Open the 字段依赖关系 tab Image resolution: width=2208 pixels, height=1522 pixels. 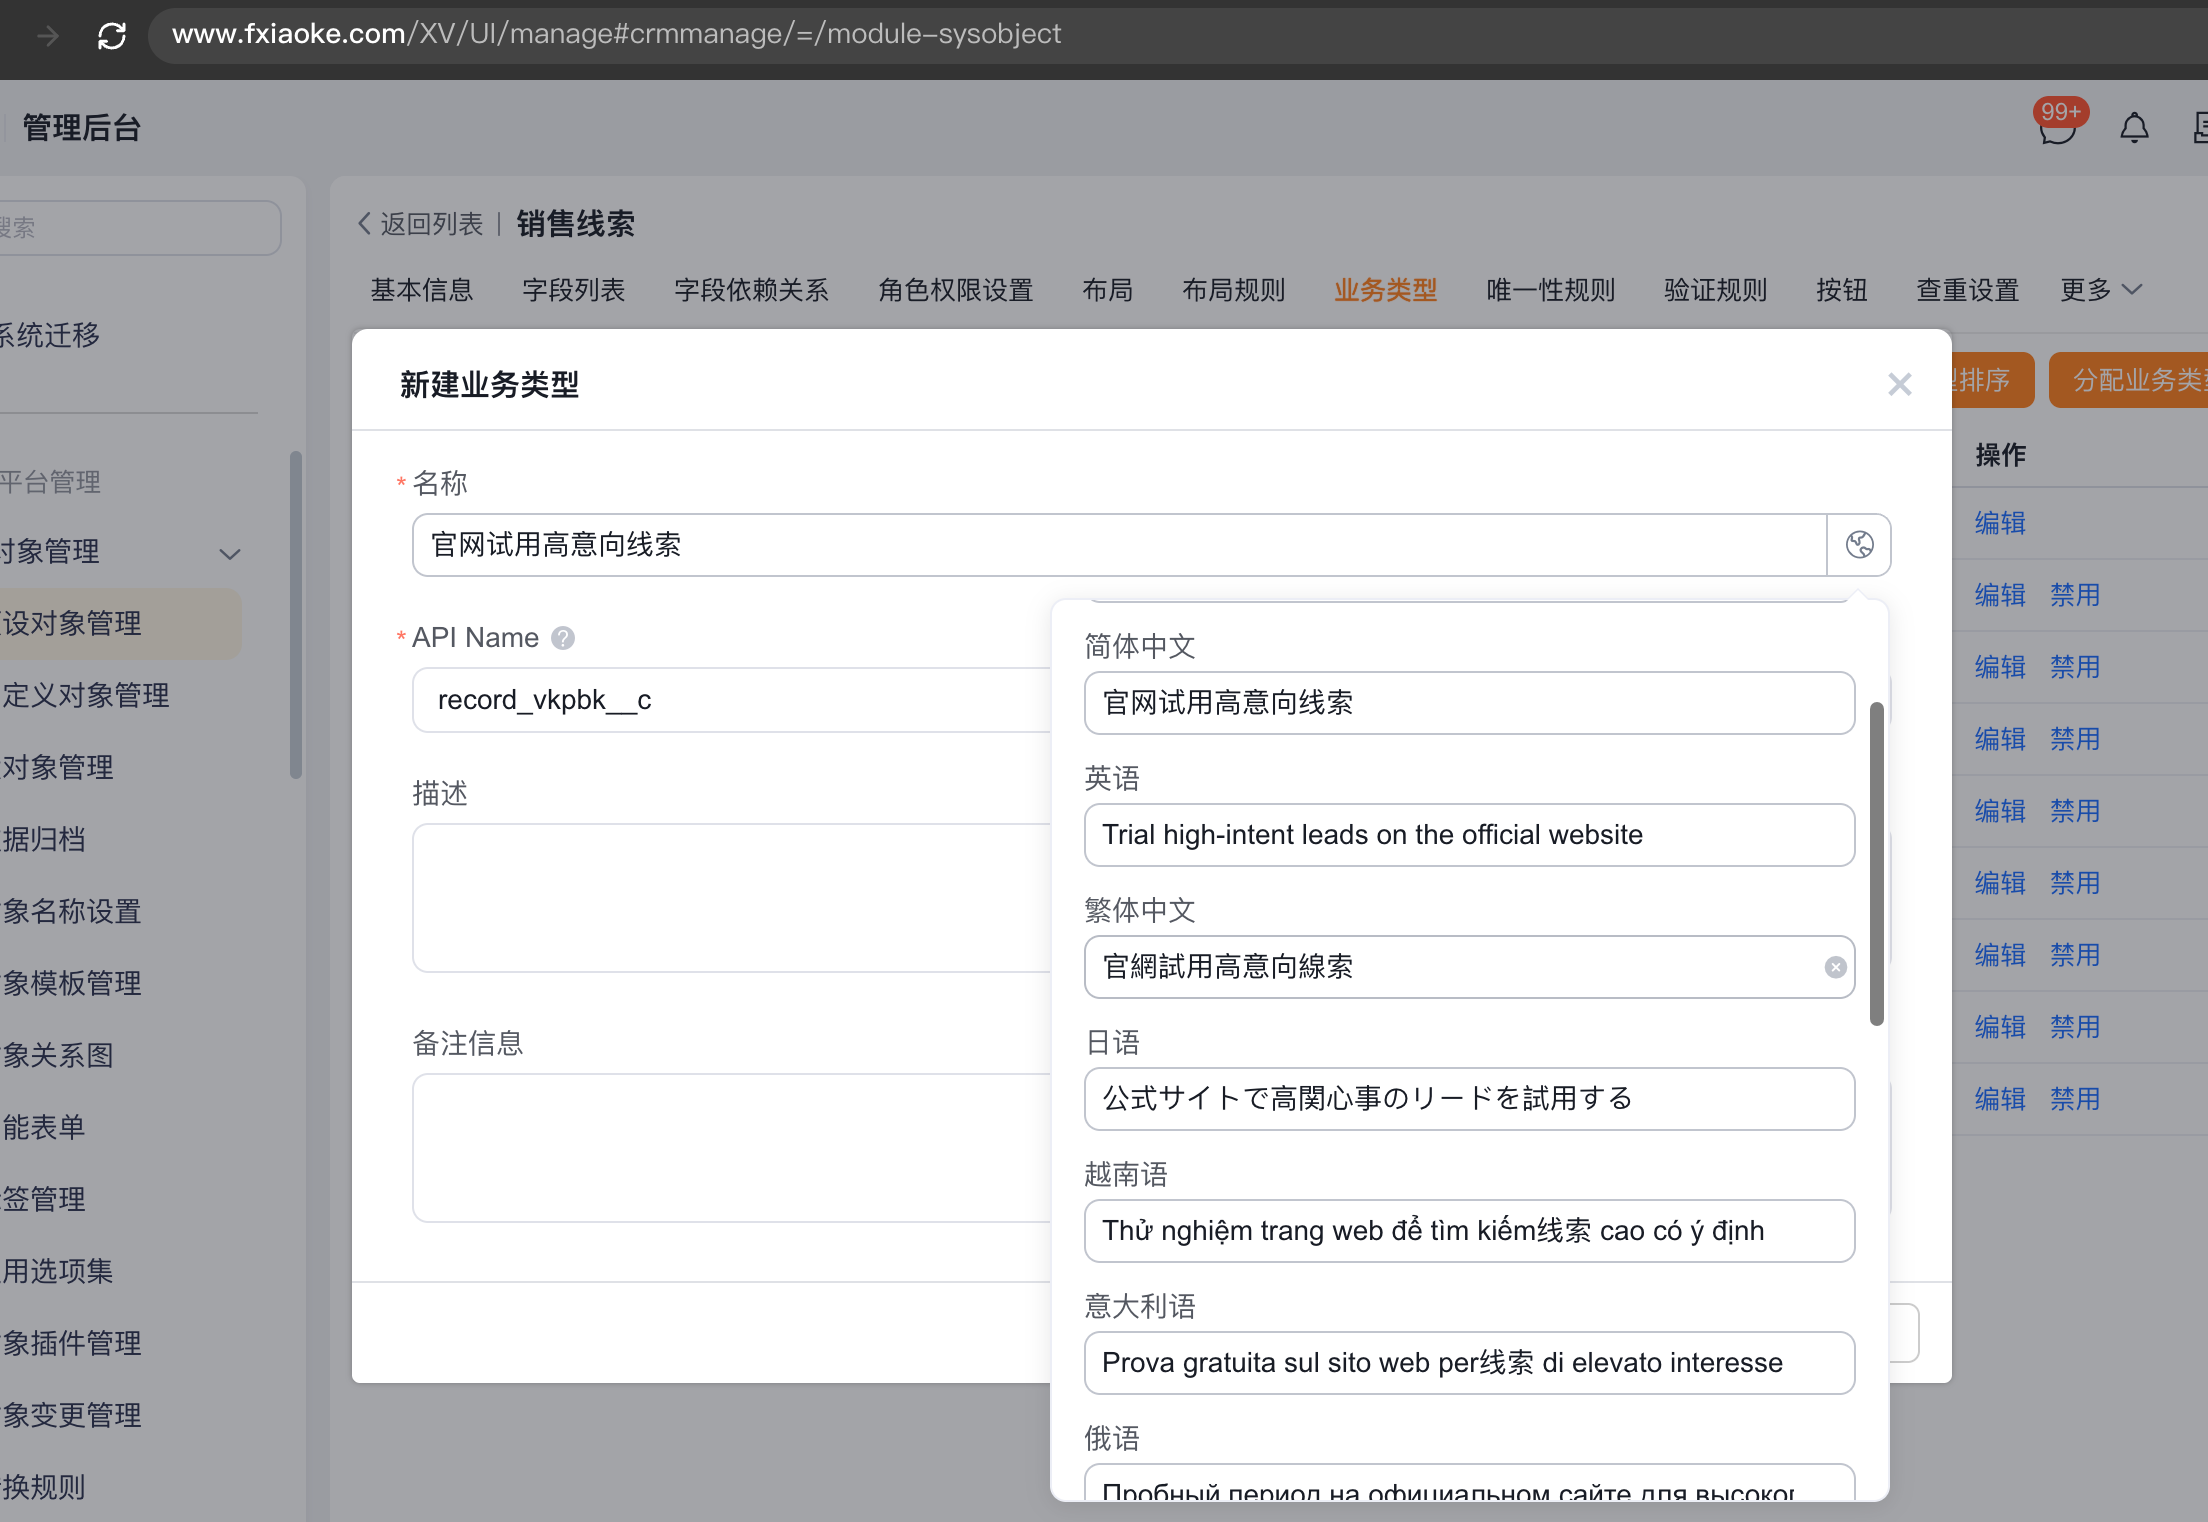point(751,290)
